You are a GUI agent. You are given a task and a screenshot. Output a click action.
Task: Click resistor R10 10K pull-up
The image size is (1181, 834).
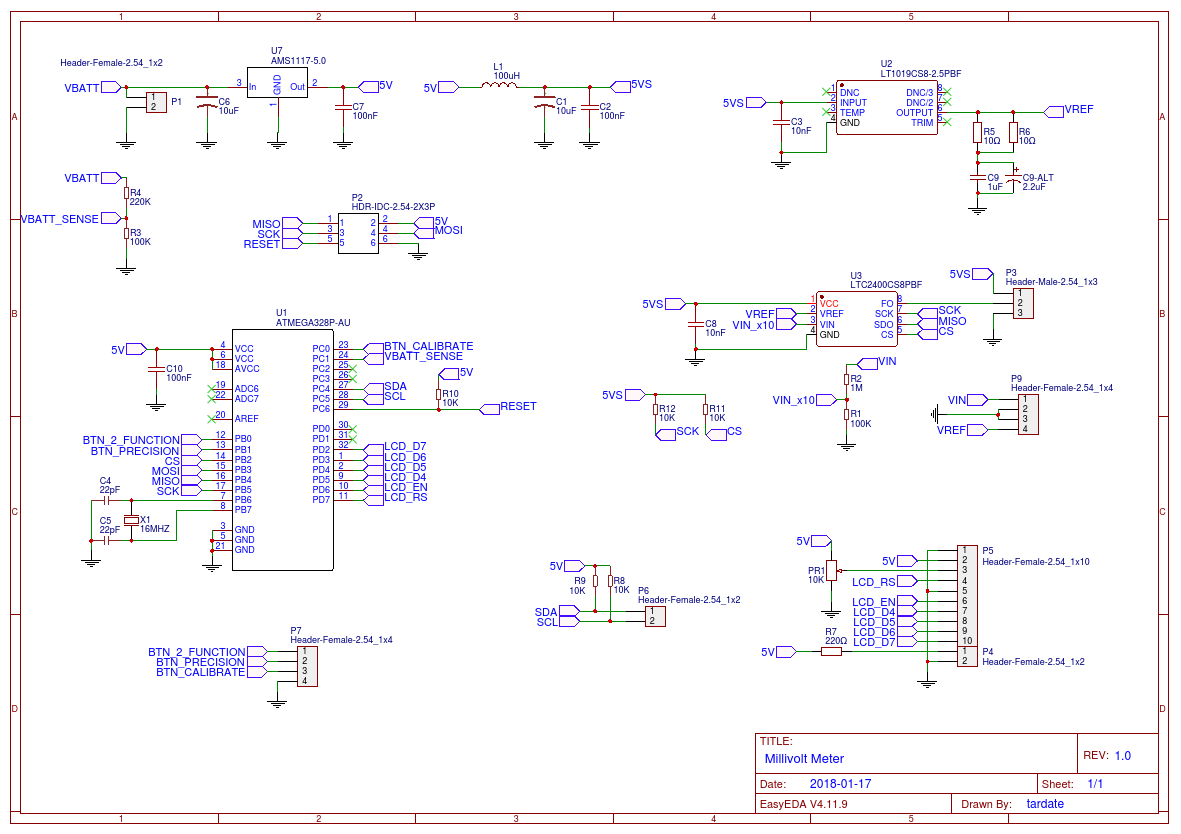(x=438, y=395)
